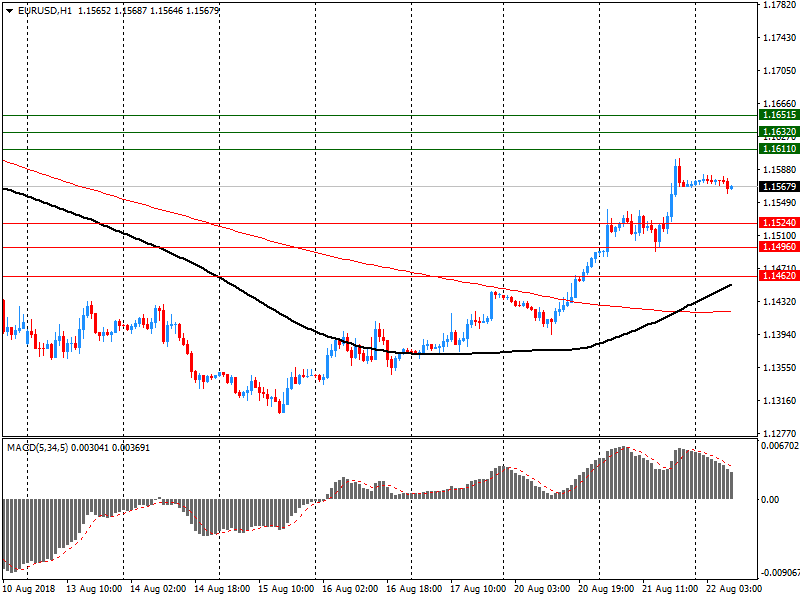Viewport: 800px width, 600px height.
Task: Select the red 1.14620 level label
Action: [x=779, y=276]
